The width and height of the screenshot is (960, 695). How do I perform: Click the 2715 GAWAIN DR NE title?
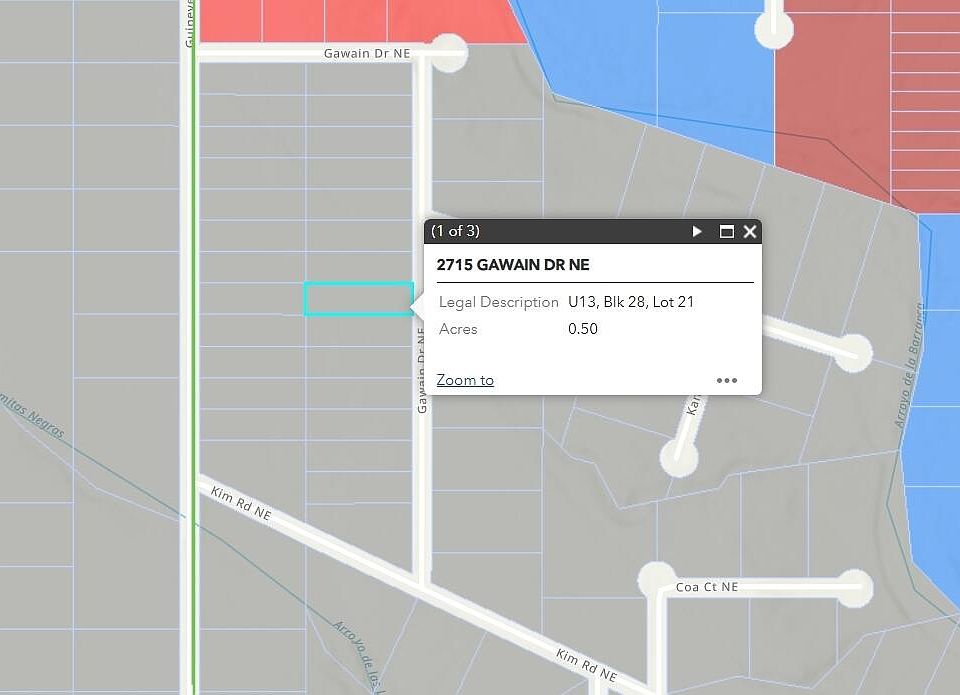(x=513, y=265)
